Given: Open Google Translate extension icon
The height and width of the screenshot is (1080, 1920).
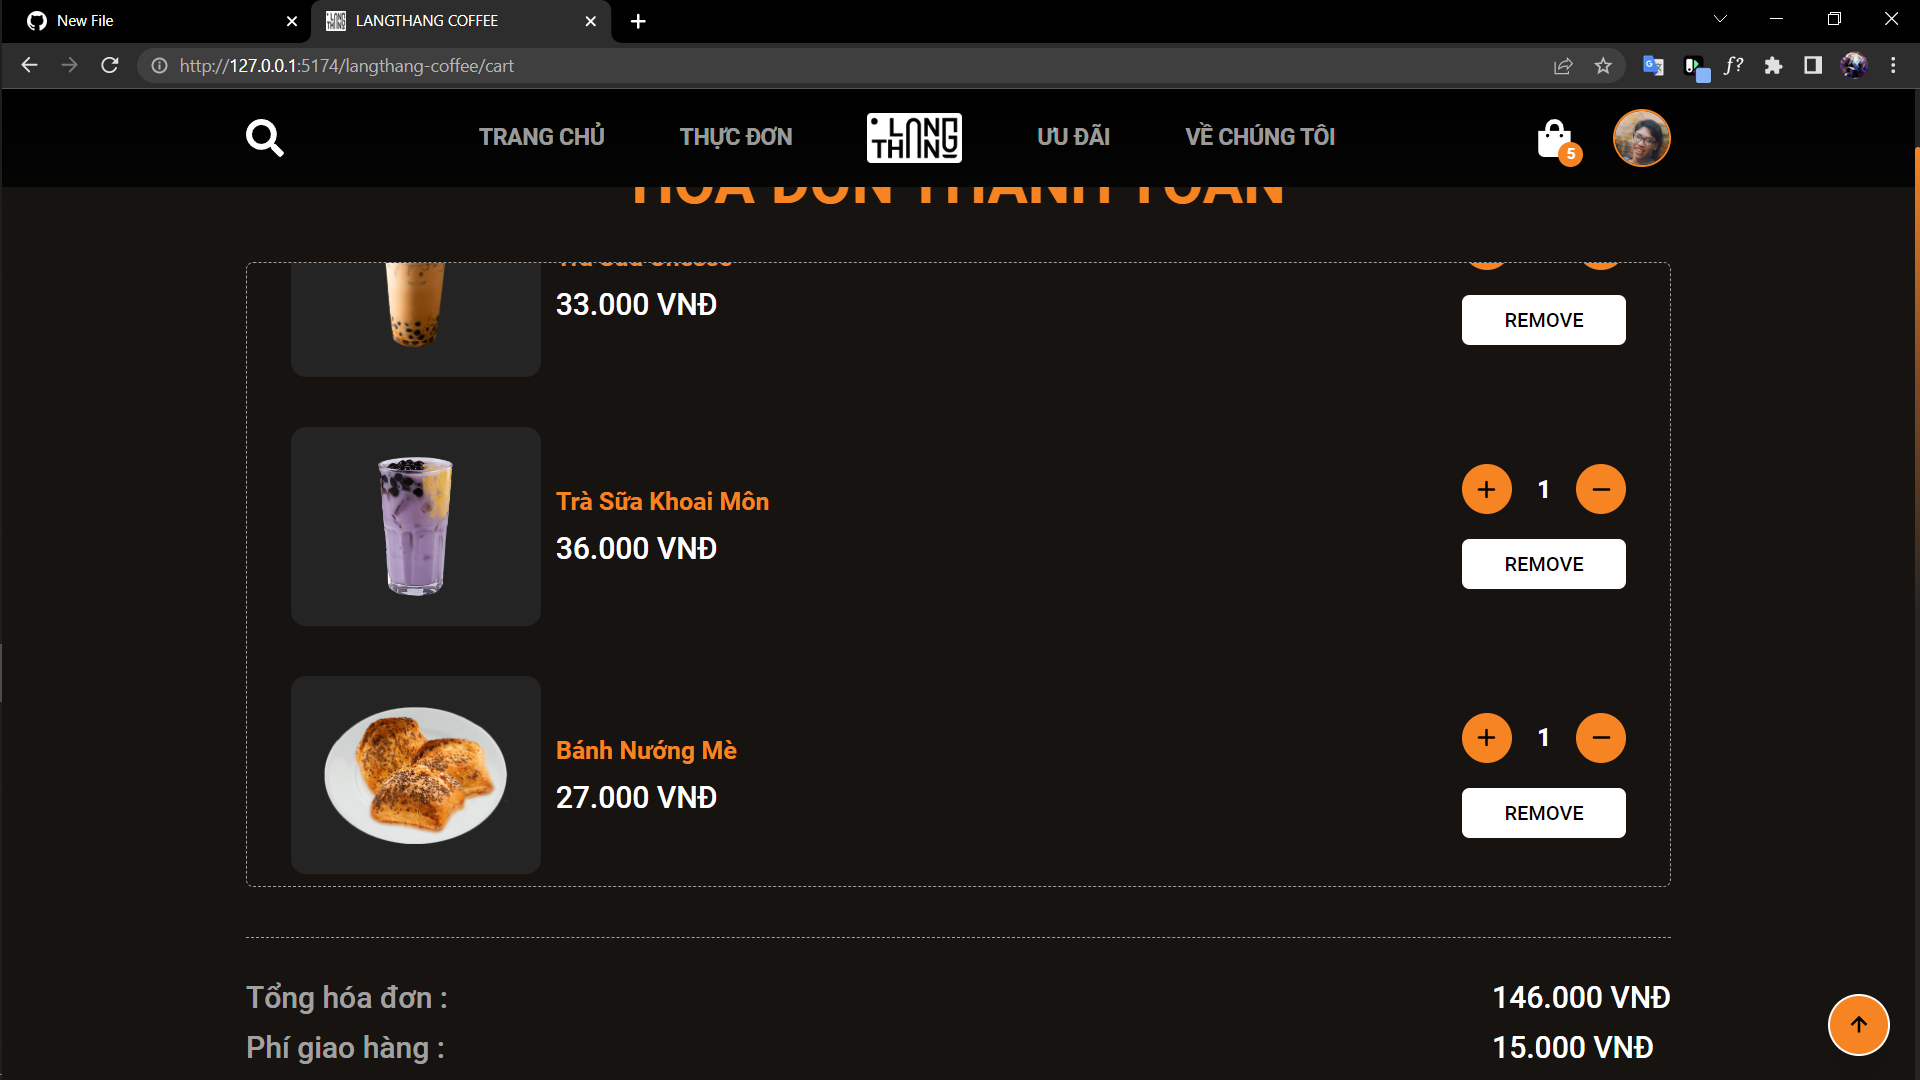Looking at the screenshot, I should pyautogui.click(x=1653, y=66).
